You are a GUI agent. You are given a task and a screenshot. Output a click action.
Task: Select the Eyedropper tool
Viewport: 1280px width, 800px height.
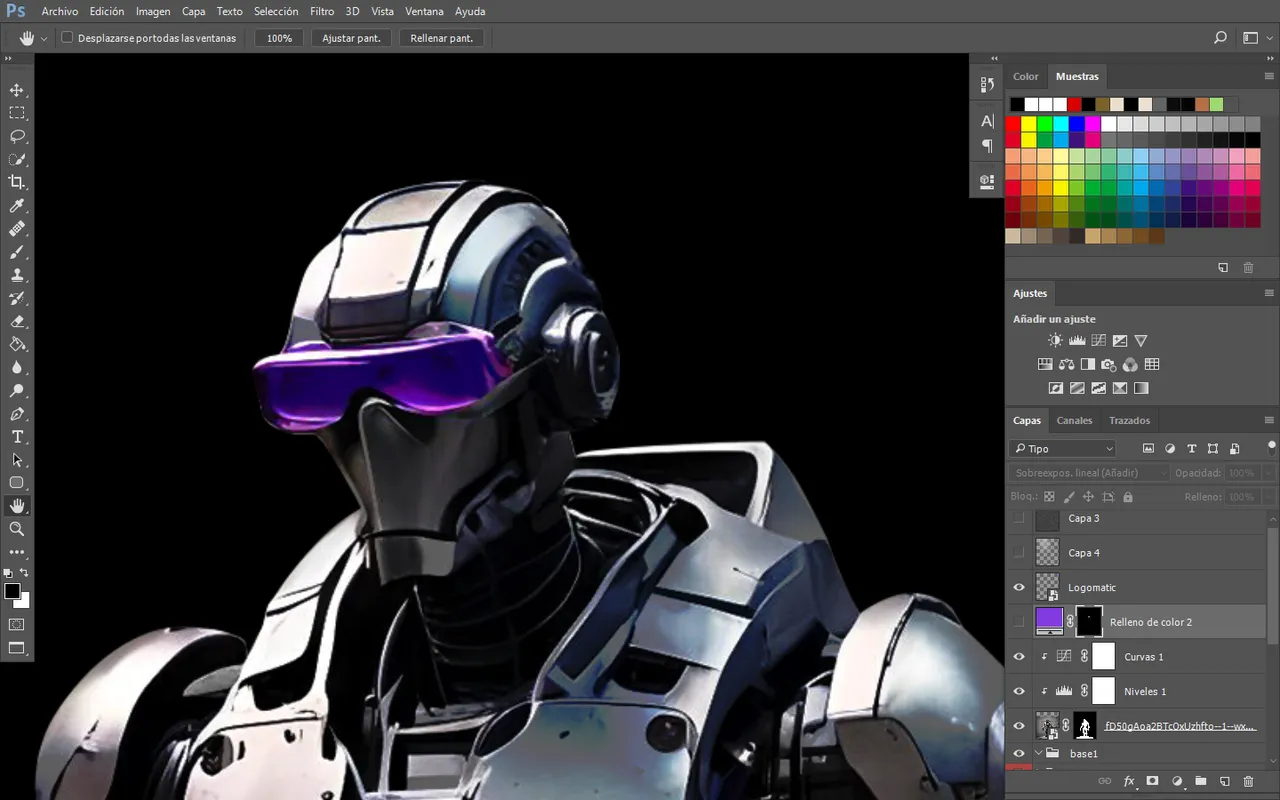(17, 206)
